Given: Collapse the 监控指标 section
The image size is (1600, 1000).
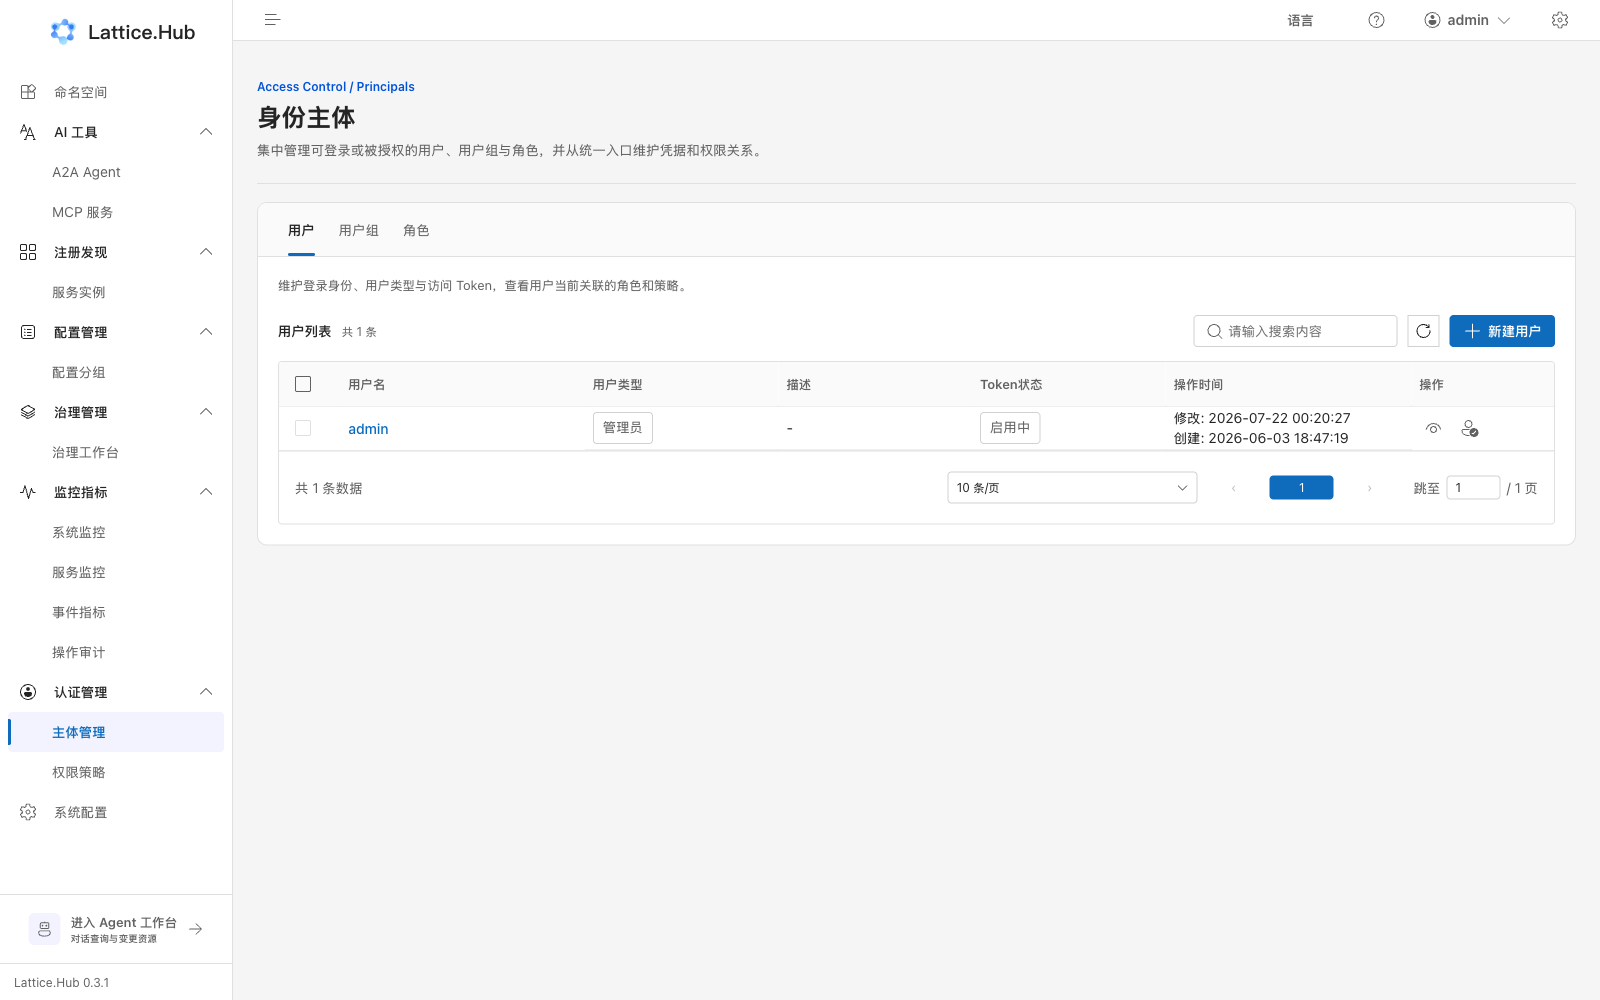Looking at the screenshot, I should click(206, 492).
